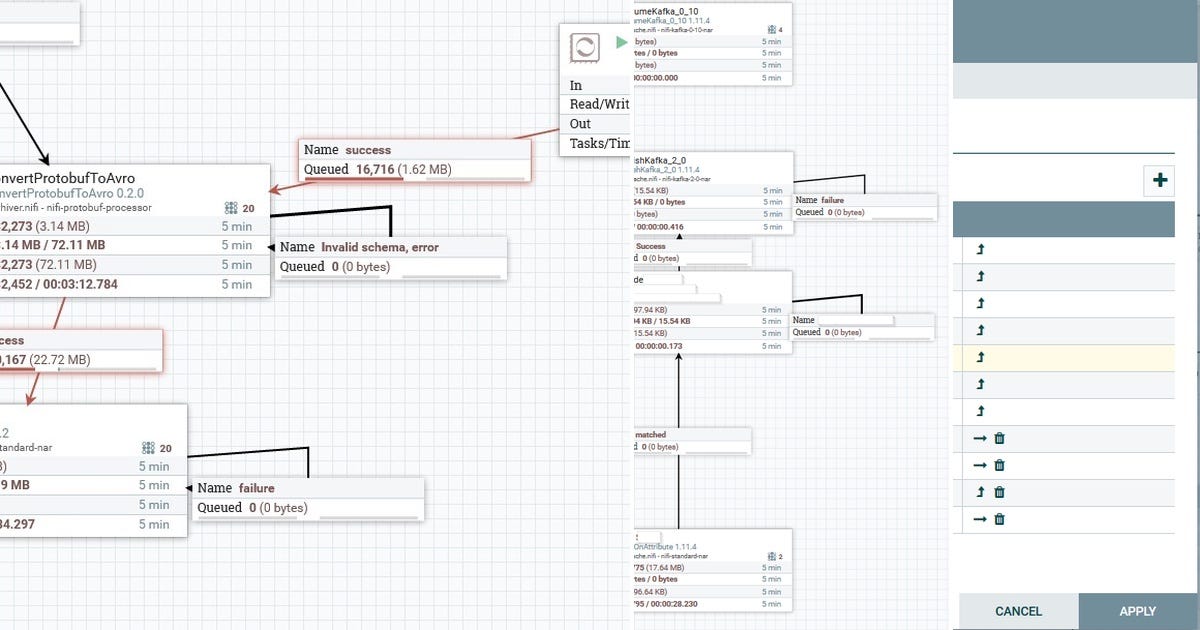Click the Tasks/Time row of the central processor

click(x=596, y=143)
